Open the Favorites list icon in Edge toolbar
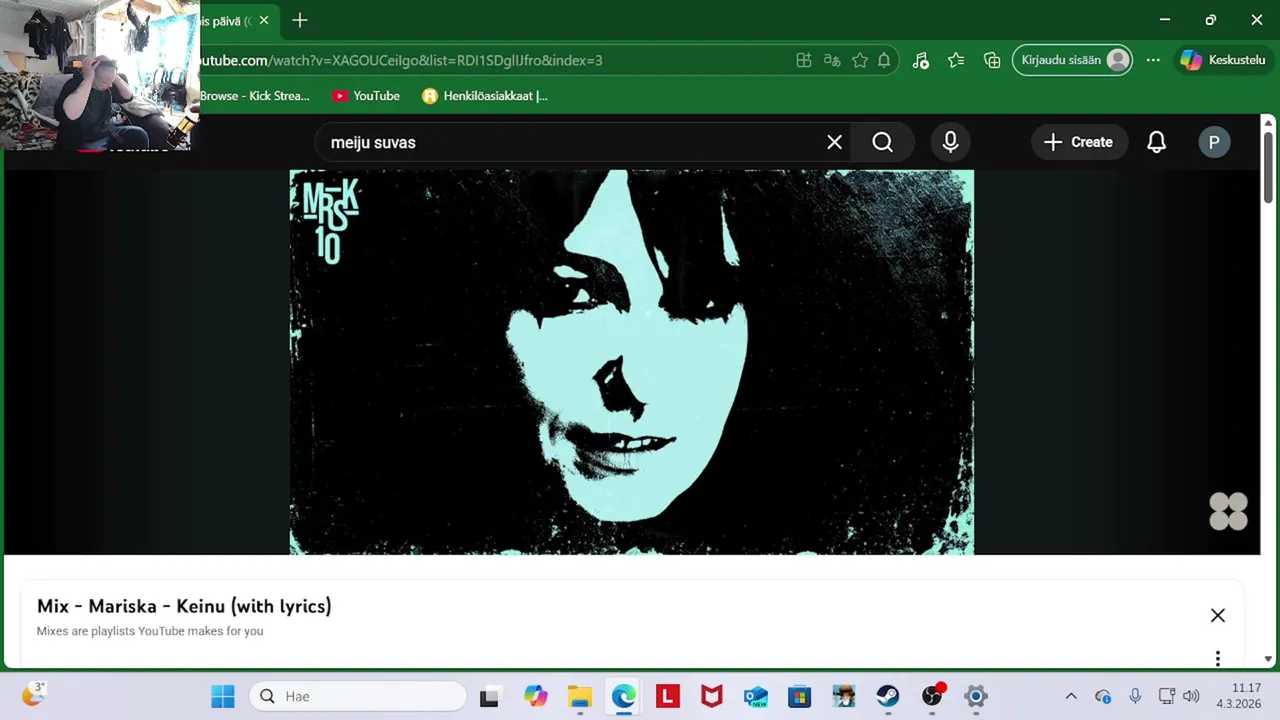1280x720 pixels. (x=956, y=60)
